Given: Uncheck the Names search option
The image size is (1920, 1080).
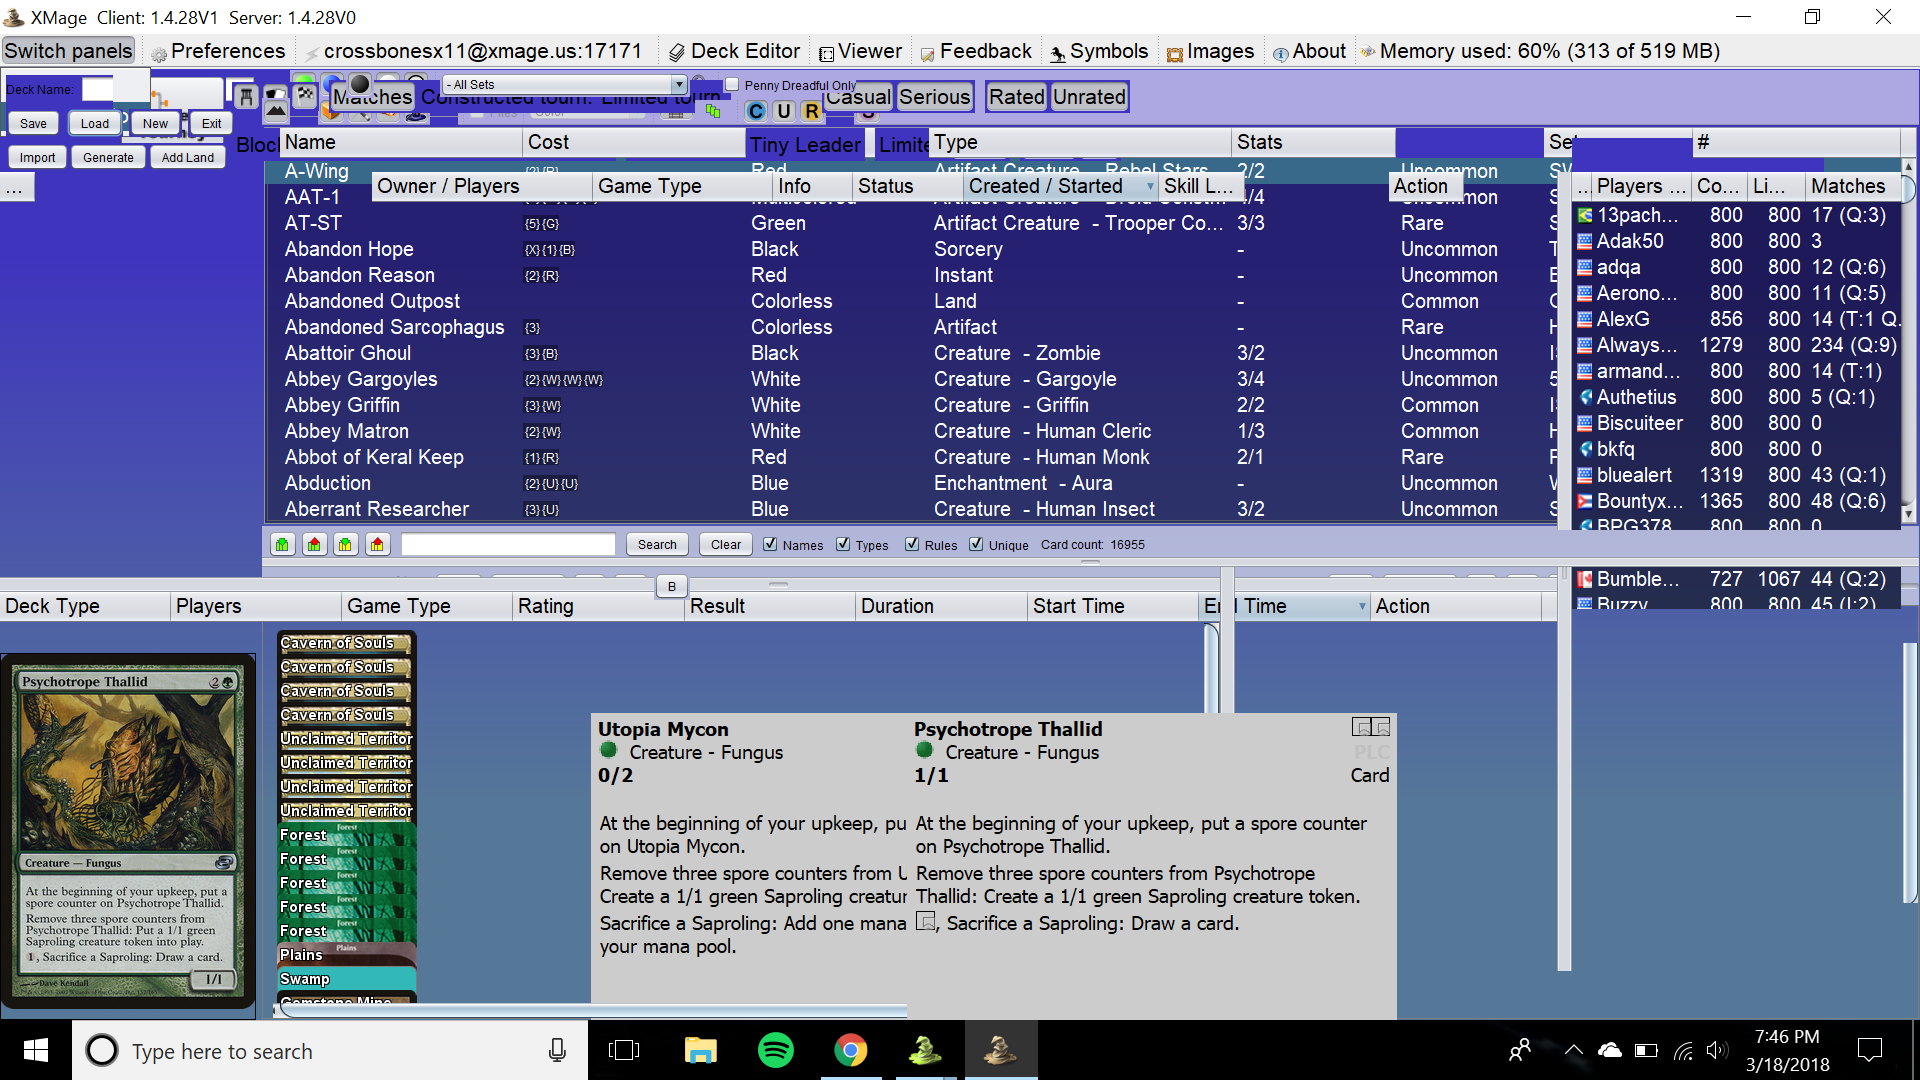Looking at the screenshot, I should (770, 544).
